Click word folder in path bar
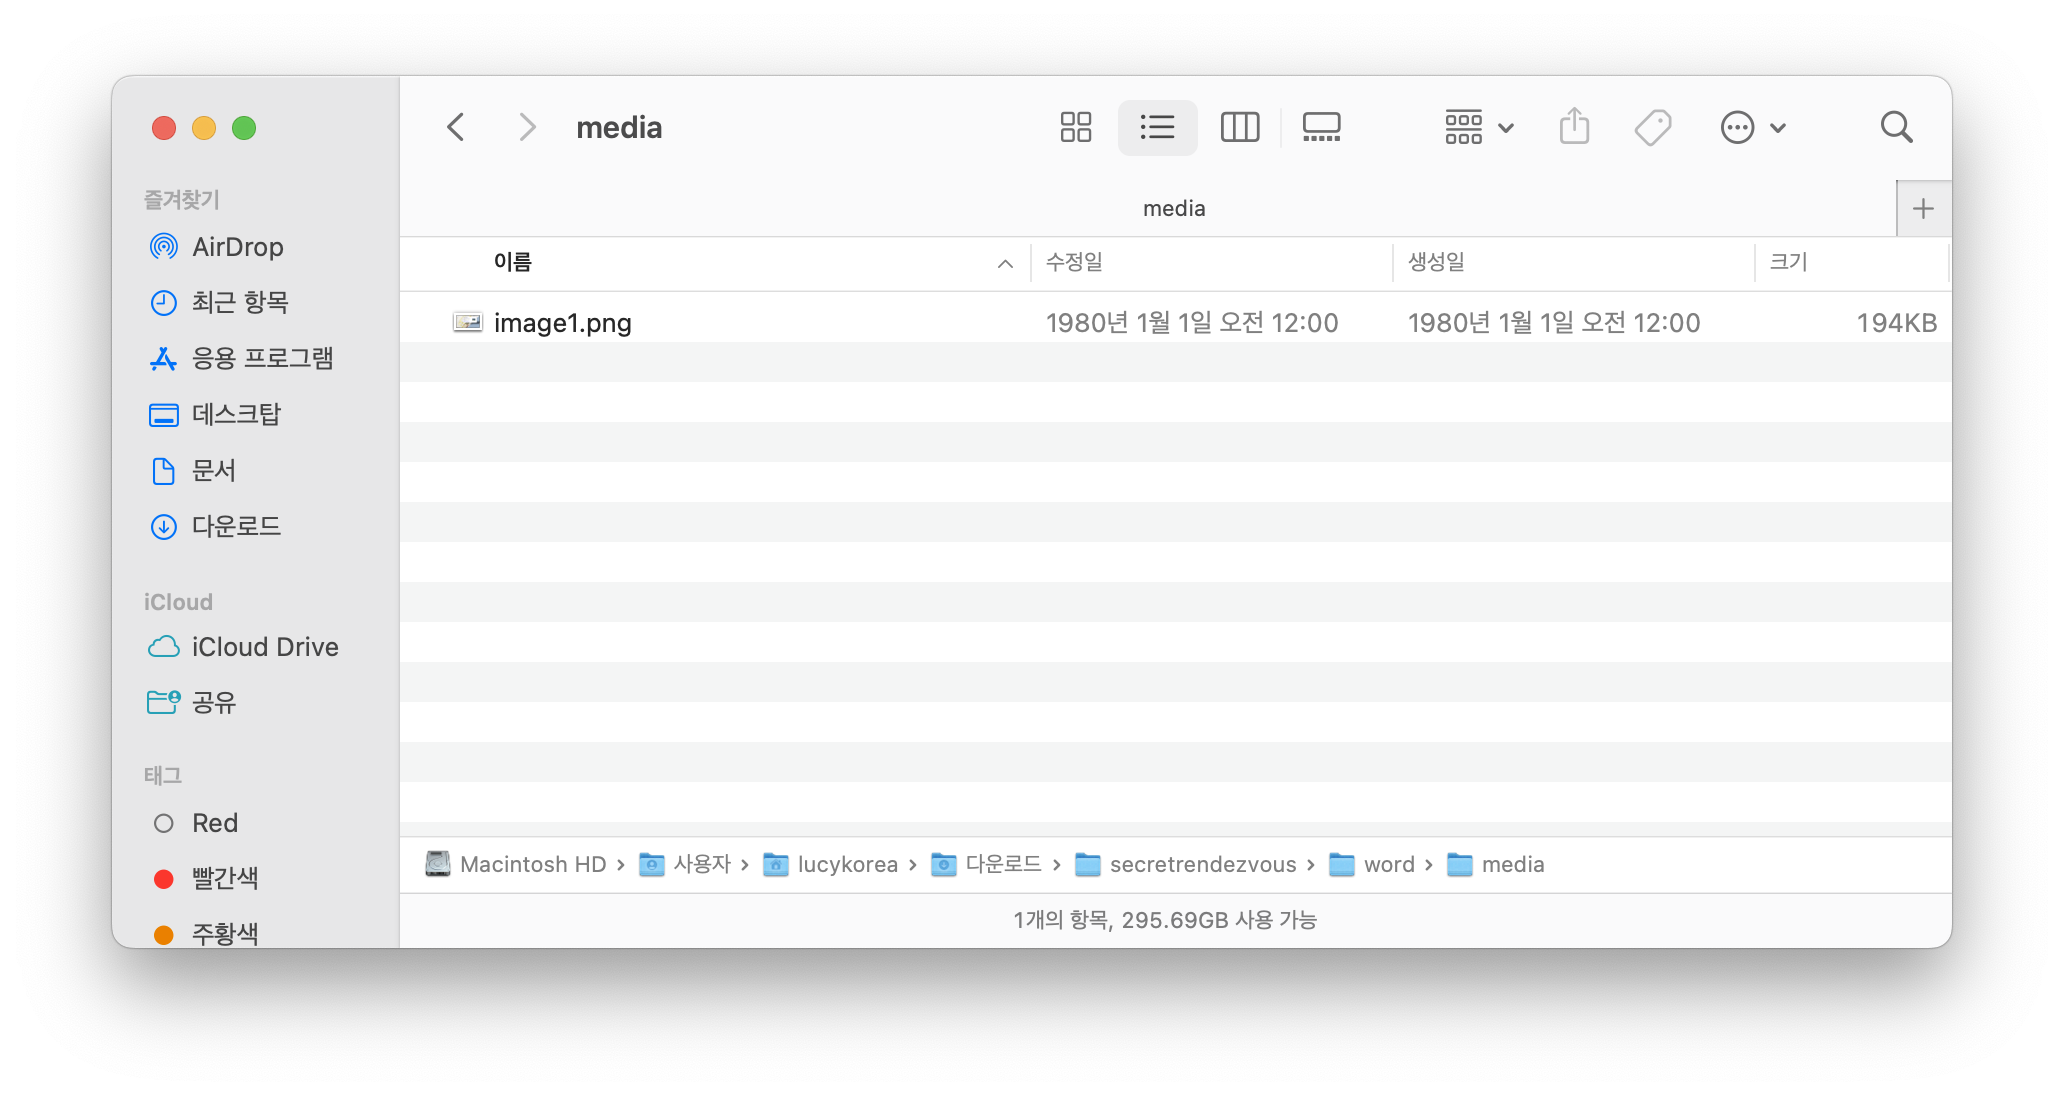The image size is (2064, 1096). [x=1372, y=864]
